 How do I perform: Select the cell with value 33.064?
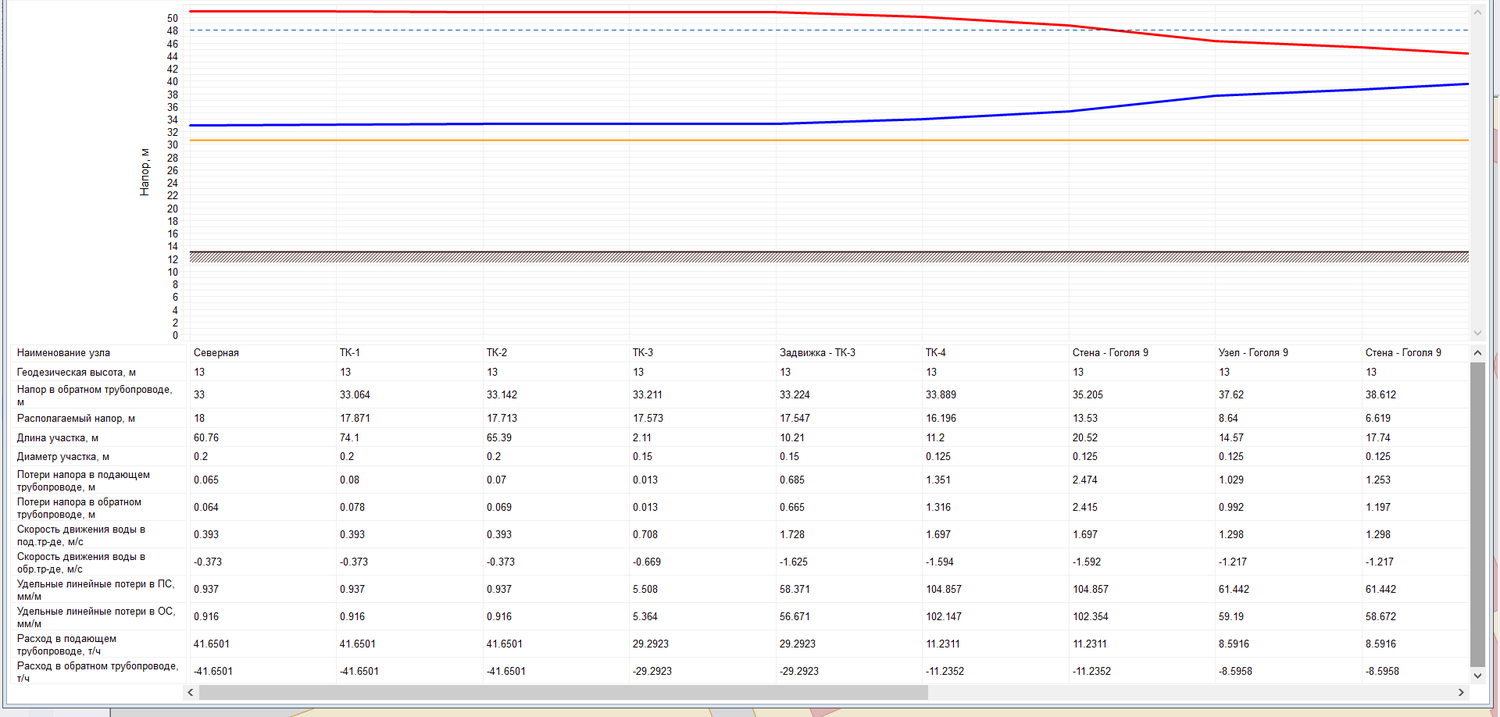coord(355,395)
